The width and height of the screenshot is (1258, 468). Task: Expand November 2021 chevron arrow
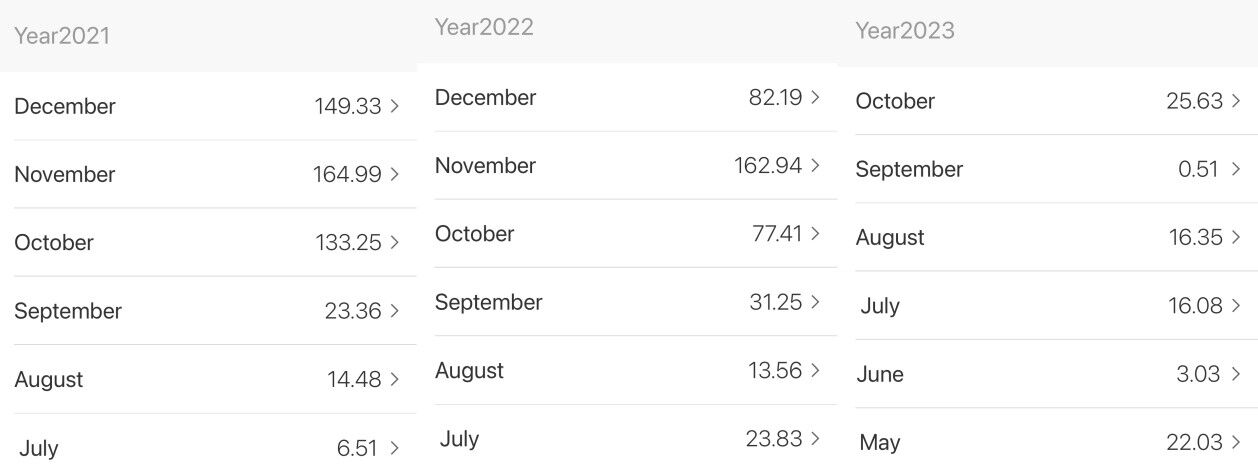tap(395, 174)
